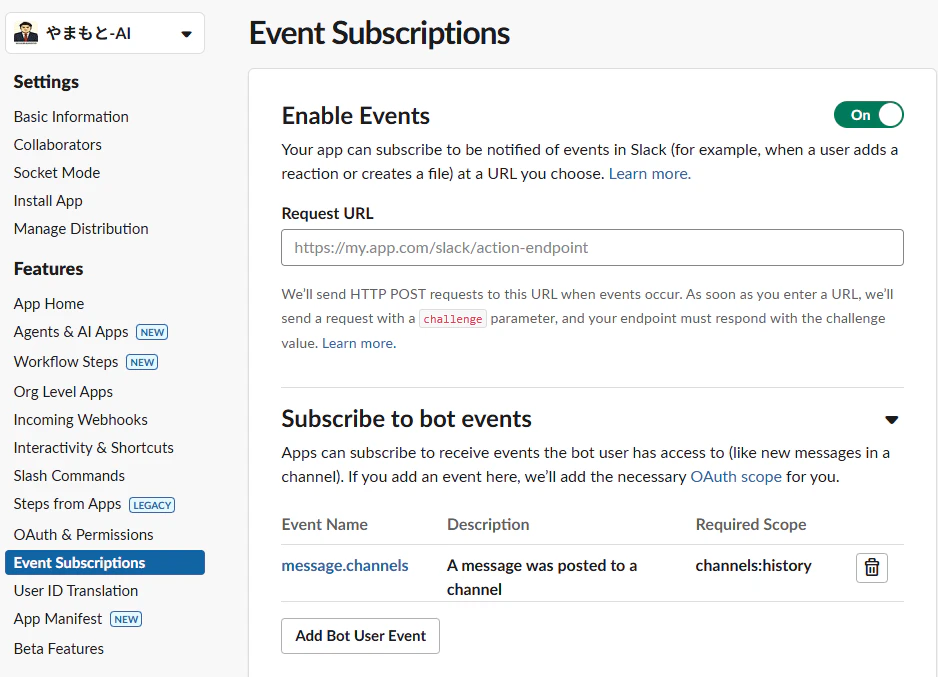Delete the message.channels event with trash icon

(872, 568)
